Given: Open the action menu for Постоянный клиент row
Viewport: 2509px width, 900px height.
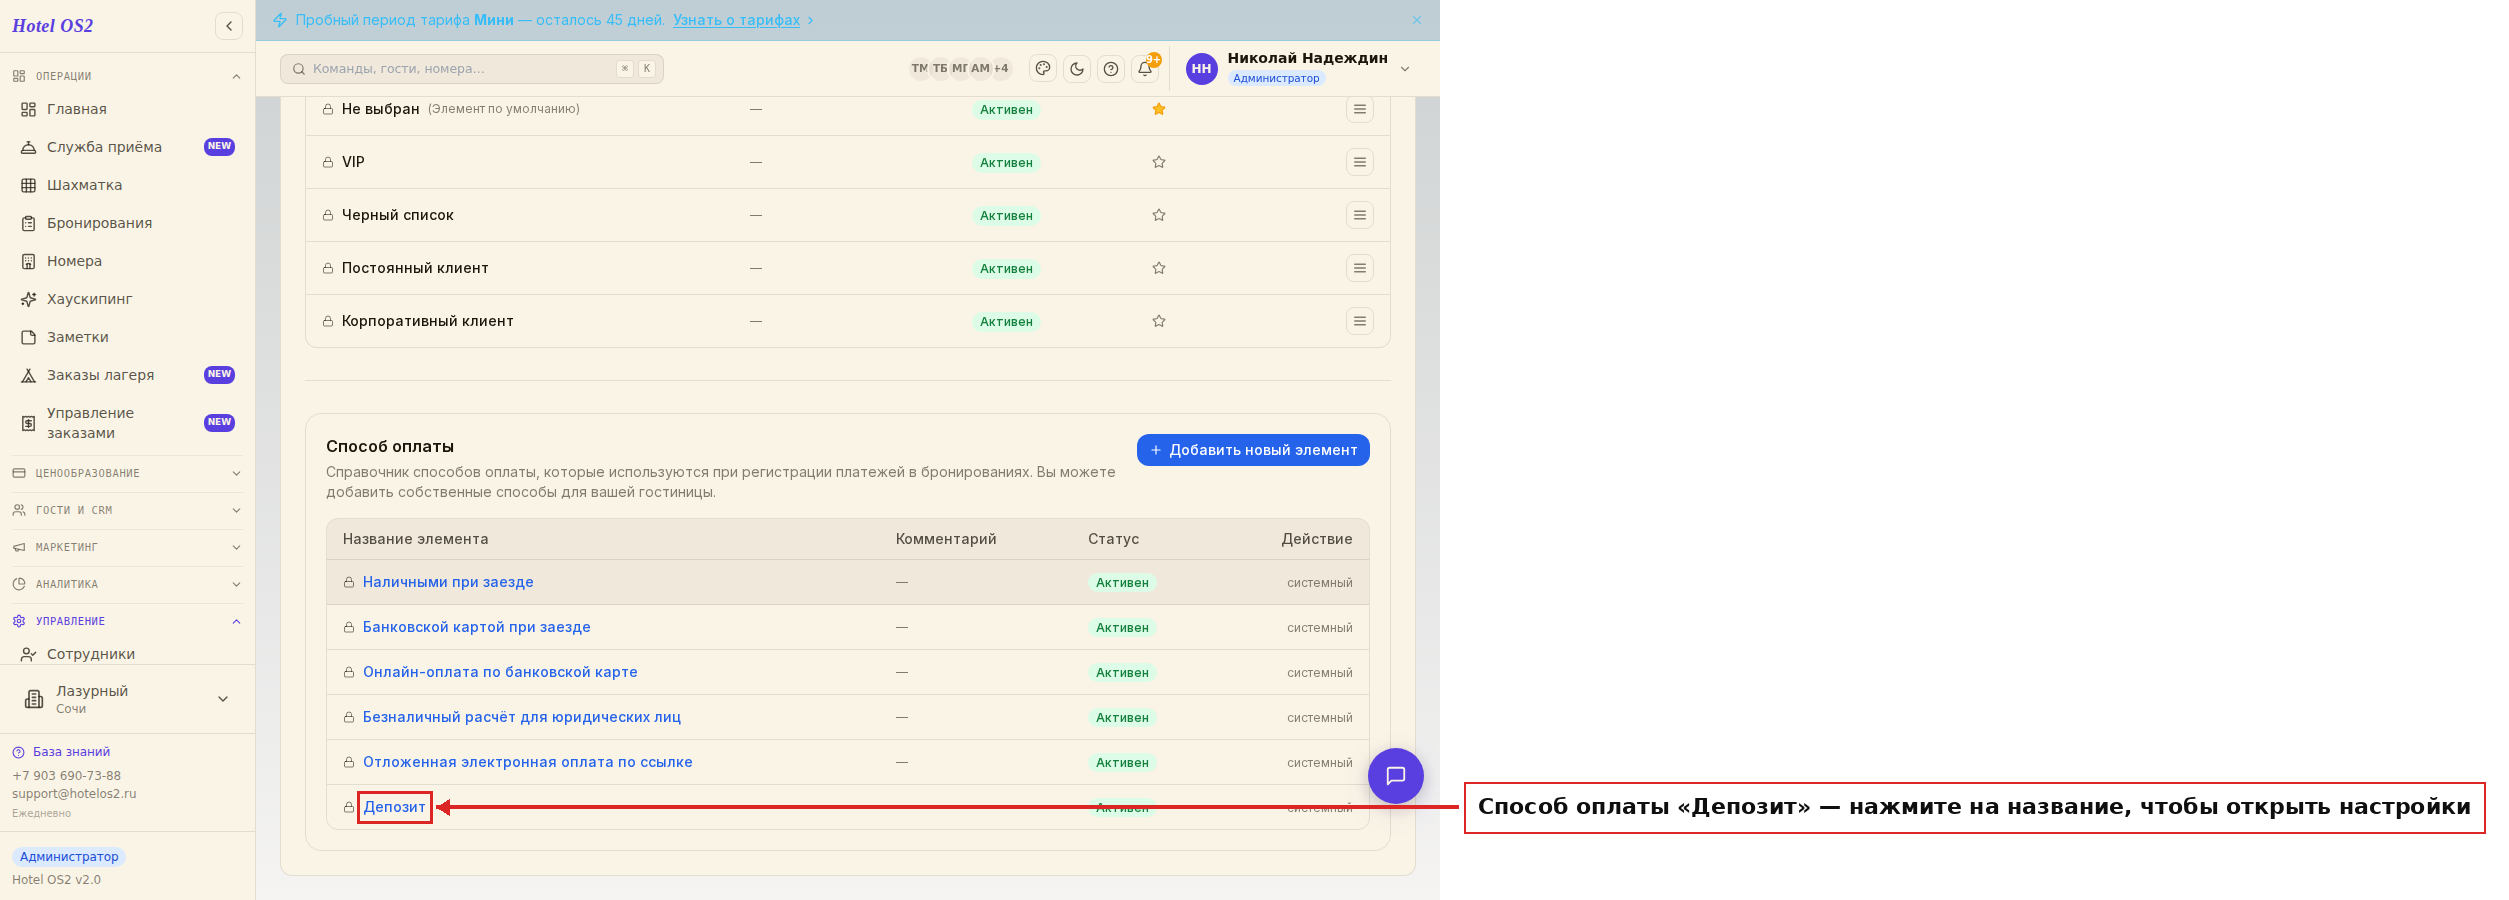Looking at the screenshot, I should [1360, 268].
